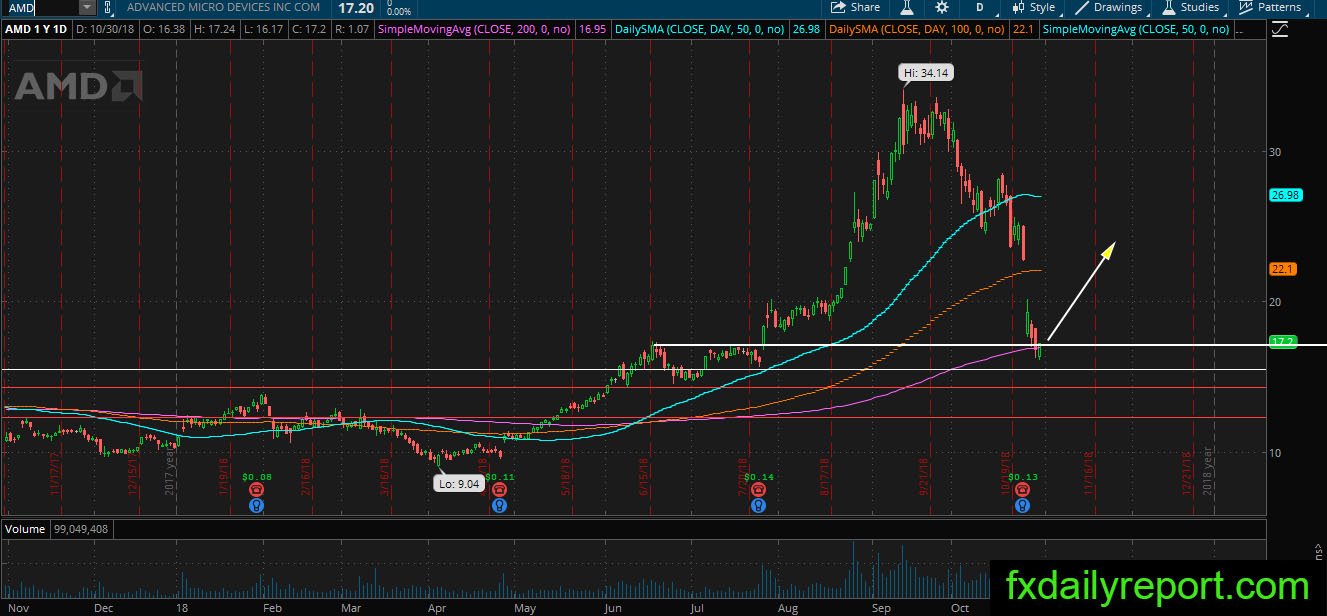Click the earnings phone icon under $0.14

(758, 490)
